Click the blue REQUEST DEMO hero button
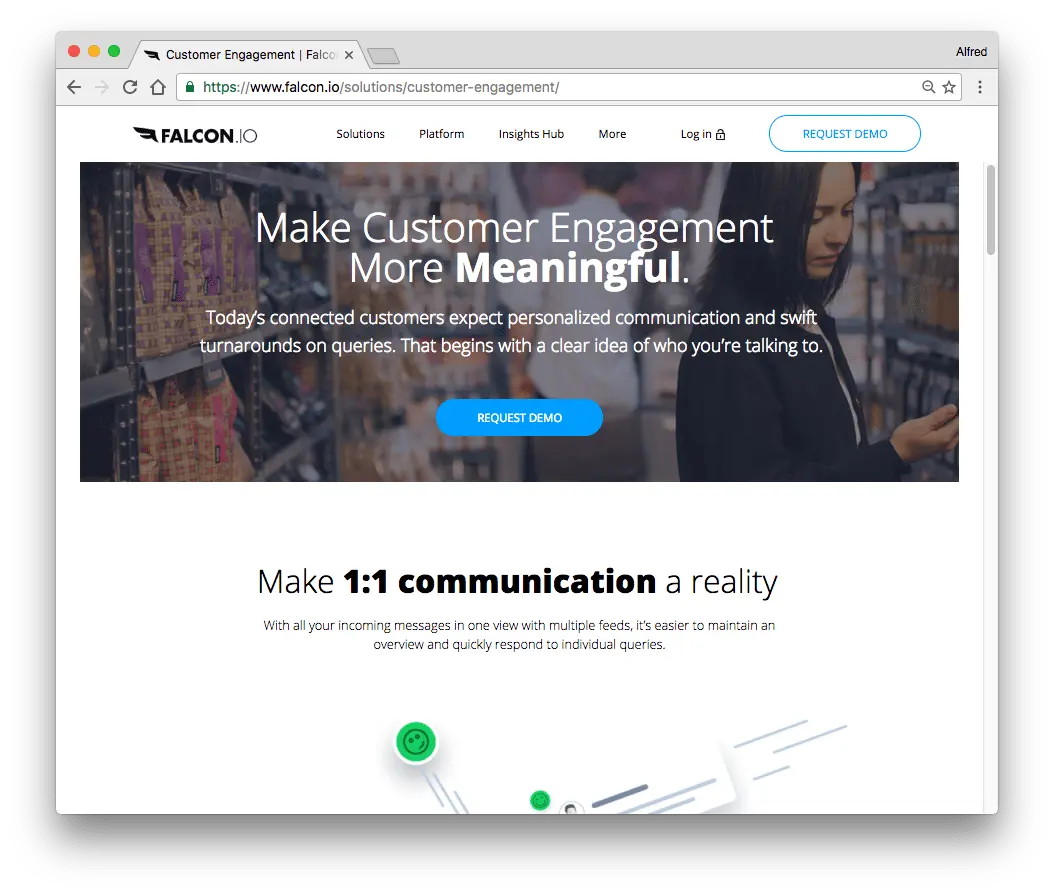Screen dimensions: 1054x894 519,417
